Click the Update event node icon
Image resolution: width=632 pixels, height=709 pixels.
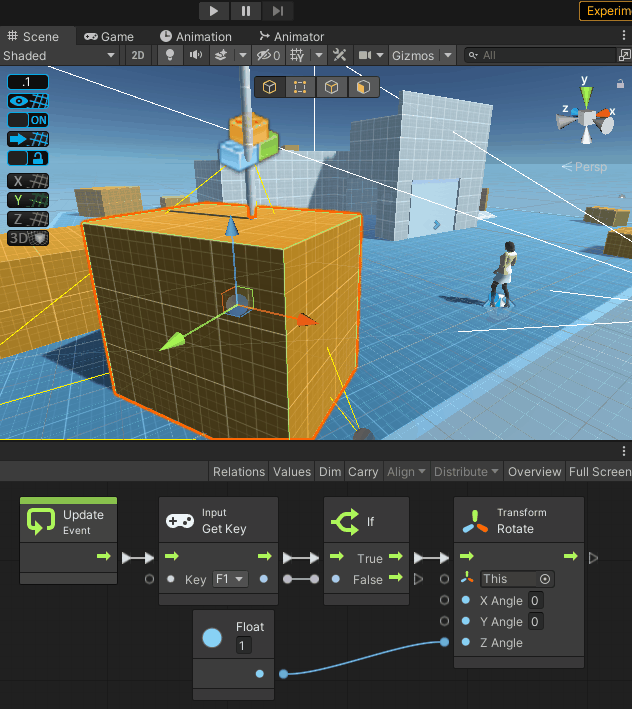pyautogui.click(x=41, y=521)
